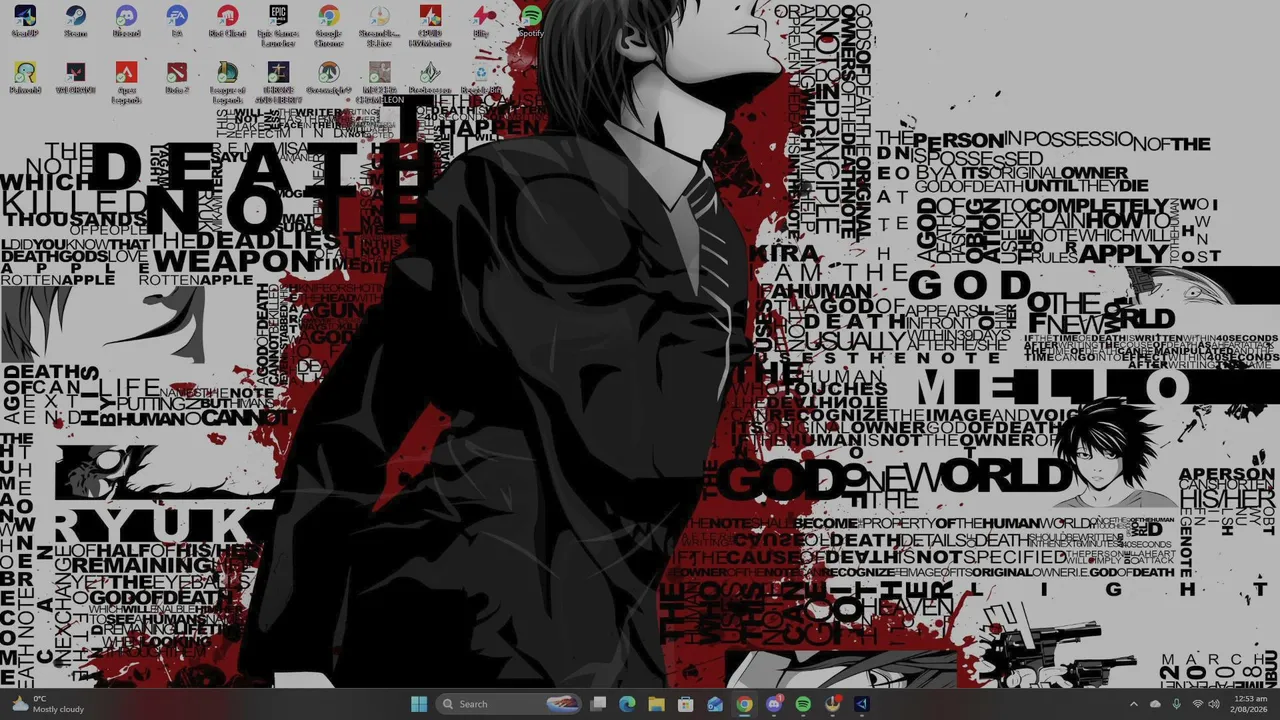Select the VALORANT desktop shortcut
The width and height of the screenshot is (1280, 720).
pyautogui.click(x=75, y=78)
